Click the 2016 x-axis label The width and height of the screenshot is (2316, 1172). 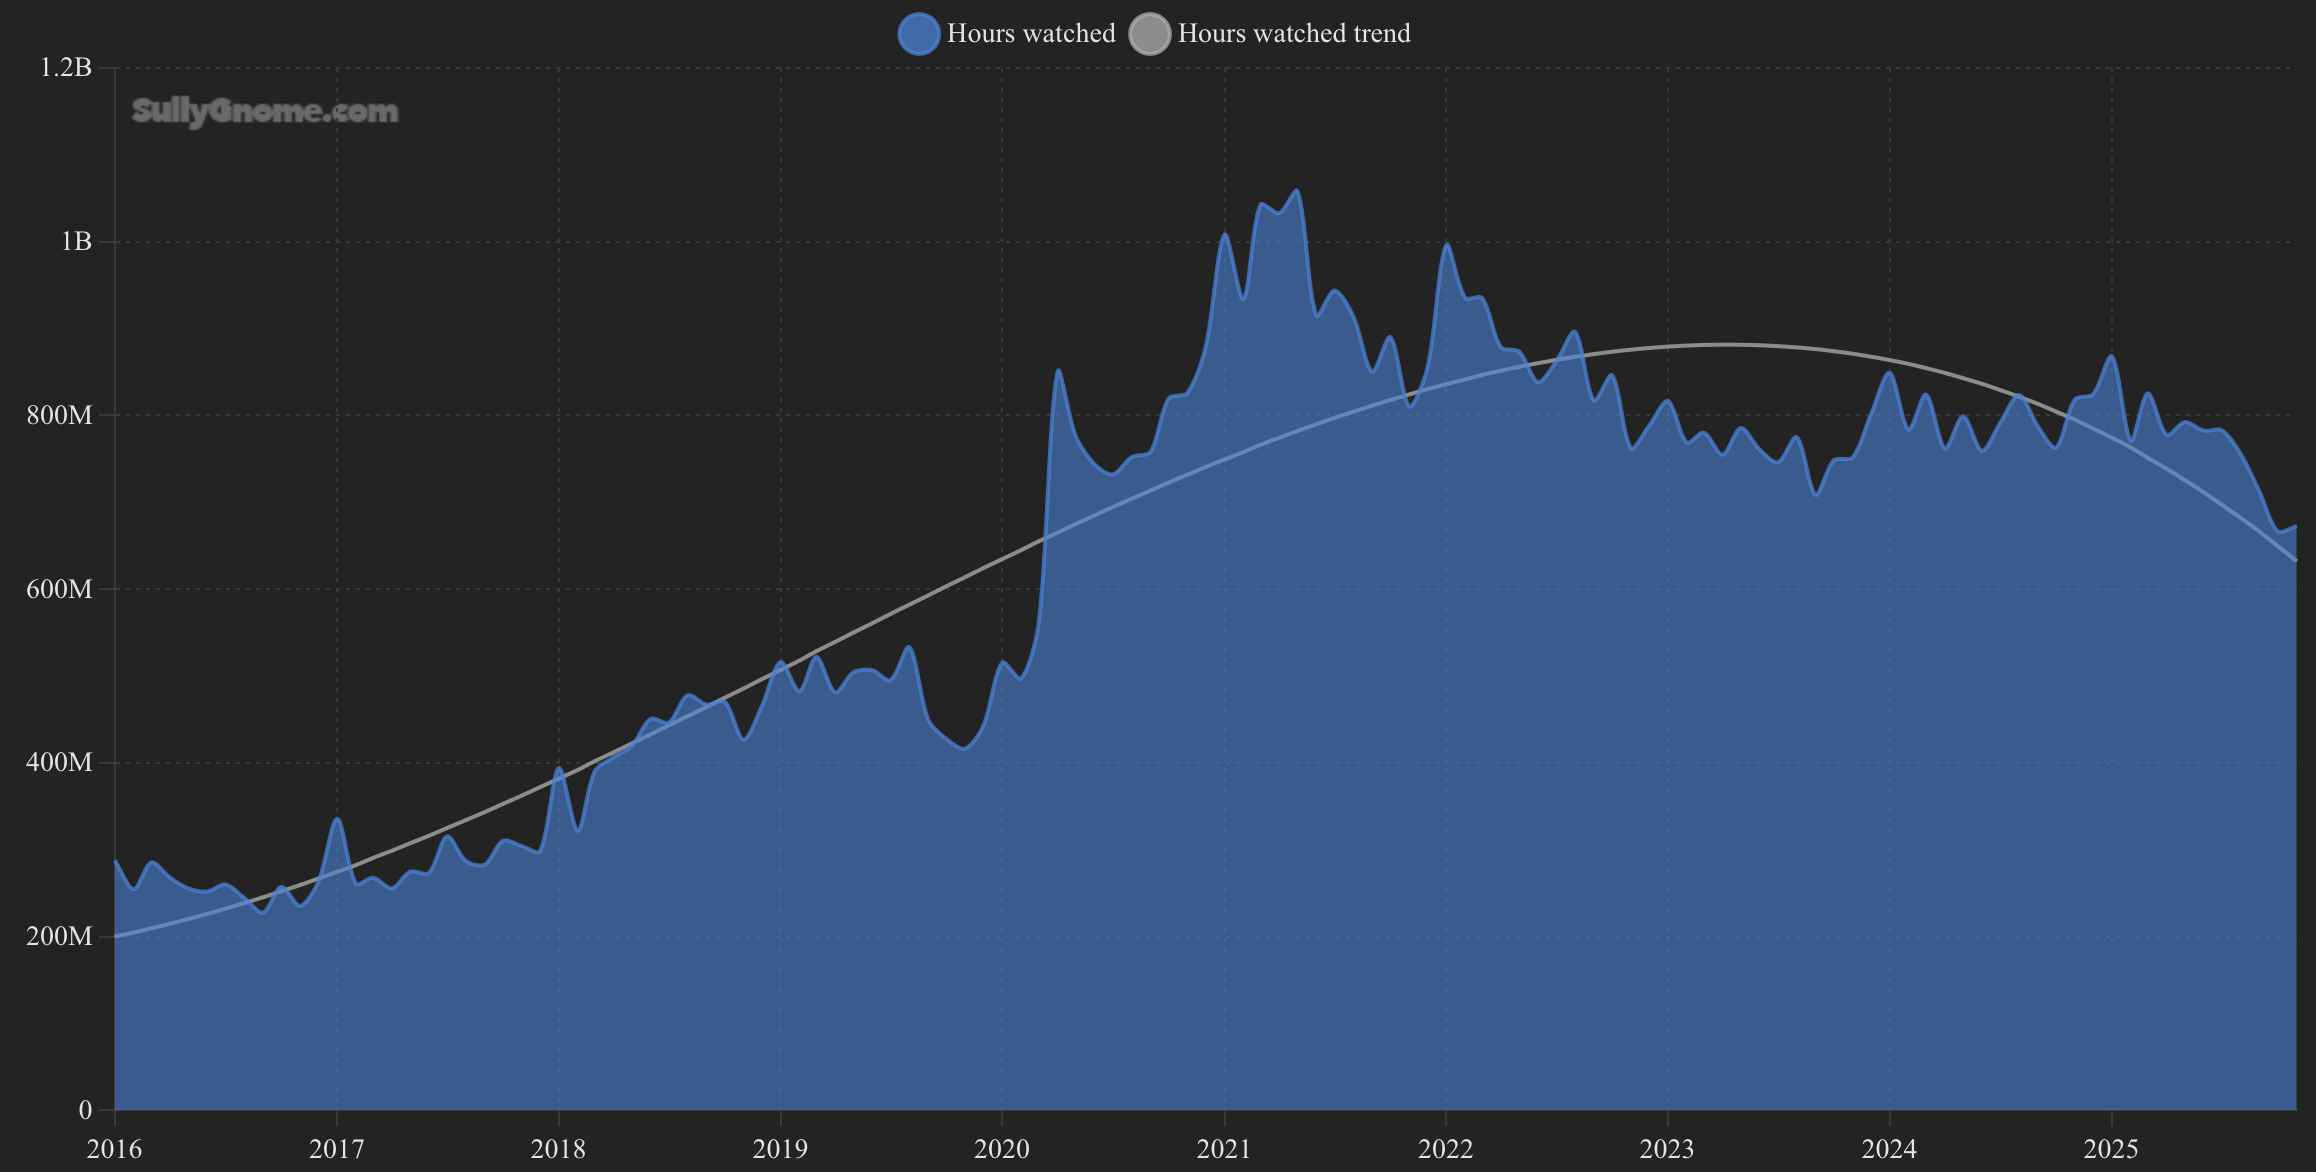pyautogui.click(x=115, y=1149)
